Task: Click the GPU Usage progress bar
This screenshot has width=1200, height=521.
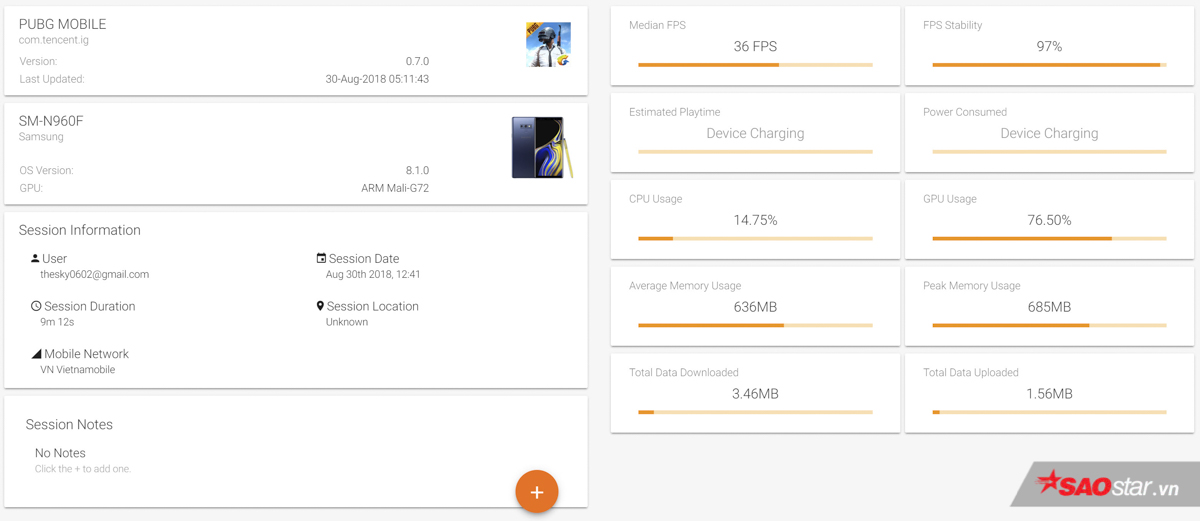Action: 1049,239
